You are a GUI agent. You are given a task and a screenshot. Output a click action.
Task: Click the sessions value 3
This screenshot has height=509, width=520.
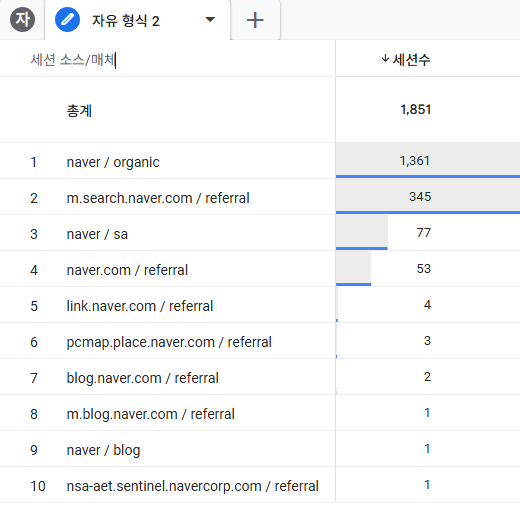pyautogui.click(x=427, y=341)
